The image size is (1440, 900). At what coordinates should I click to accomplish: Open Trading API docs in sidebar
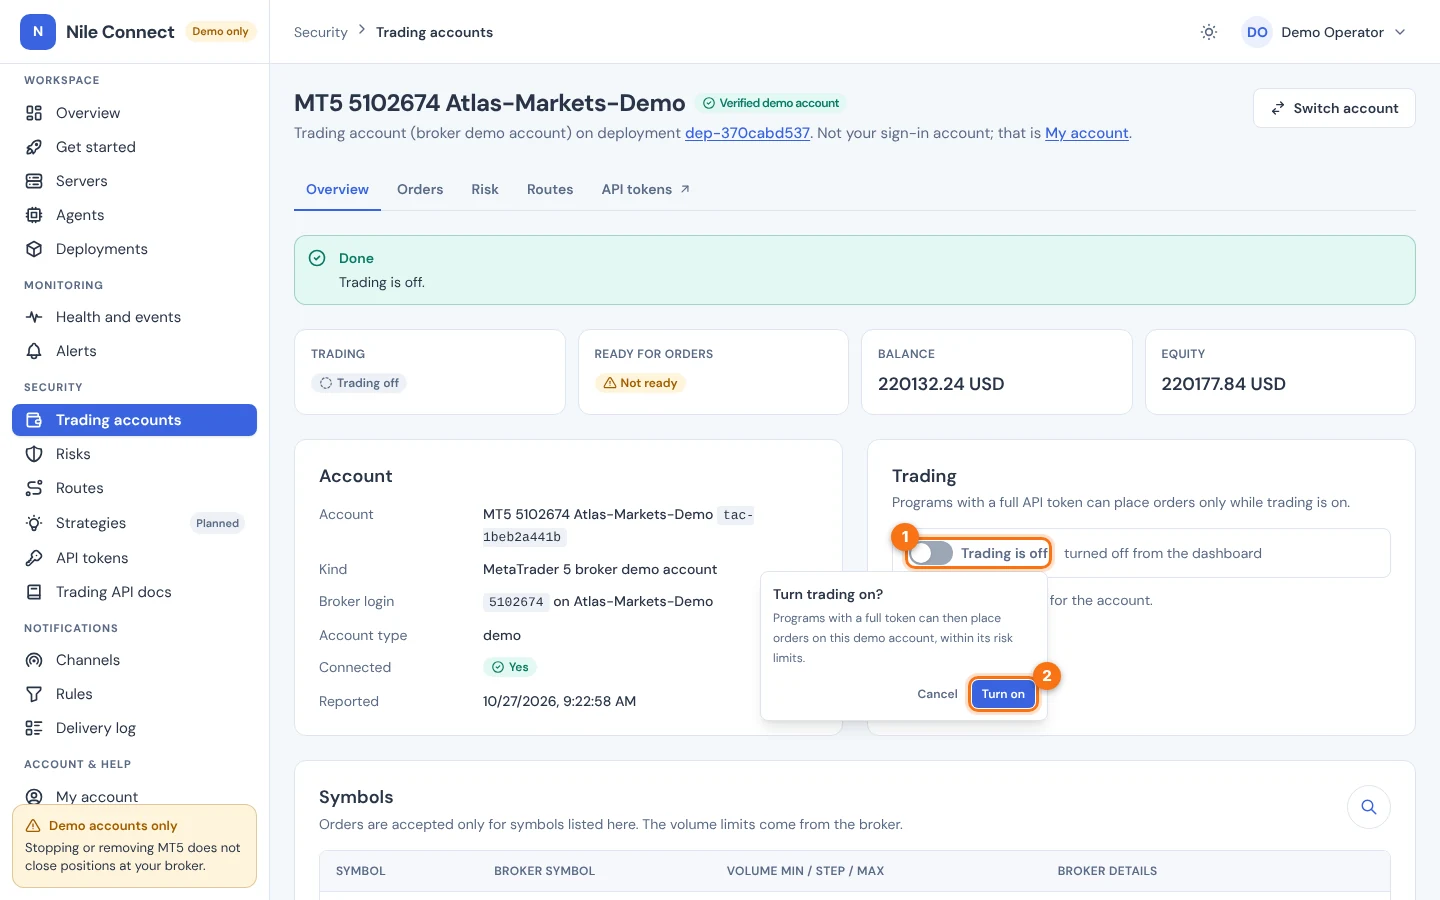(134, 592)
